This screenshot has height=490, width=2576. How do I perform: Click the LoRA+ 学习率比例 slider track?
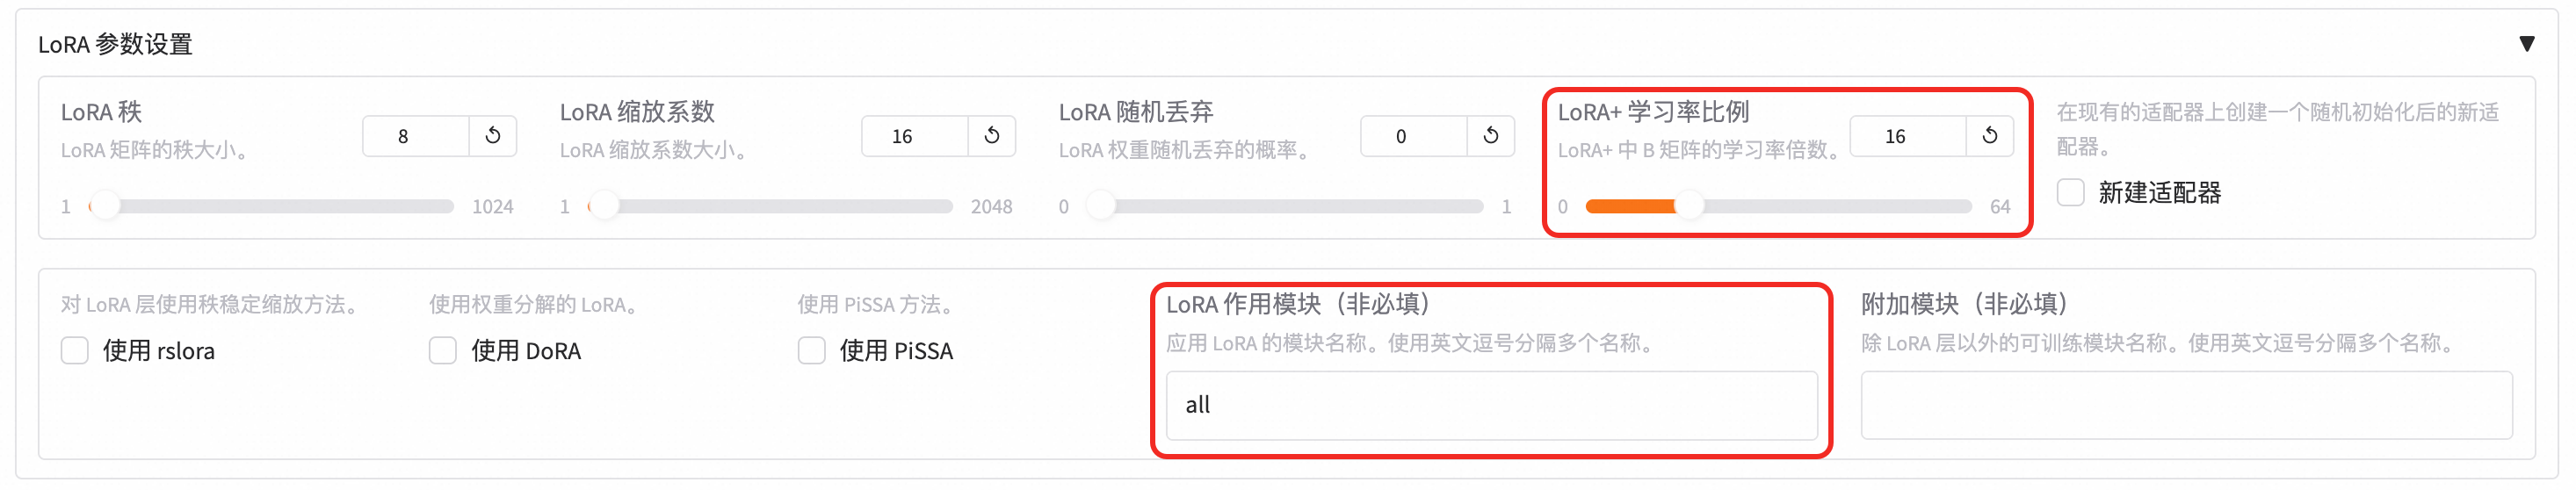pos(1779,206)
